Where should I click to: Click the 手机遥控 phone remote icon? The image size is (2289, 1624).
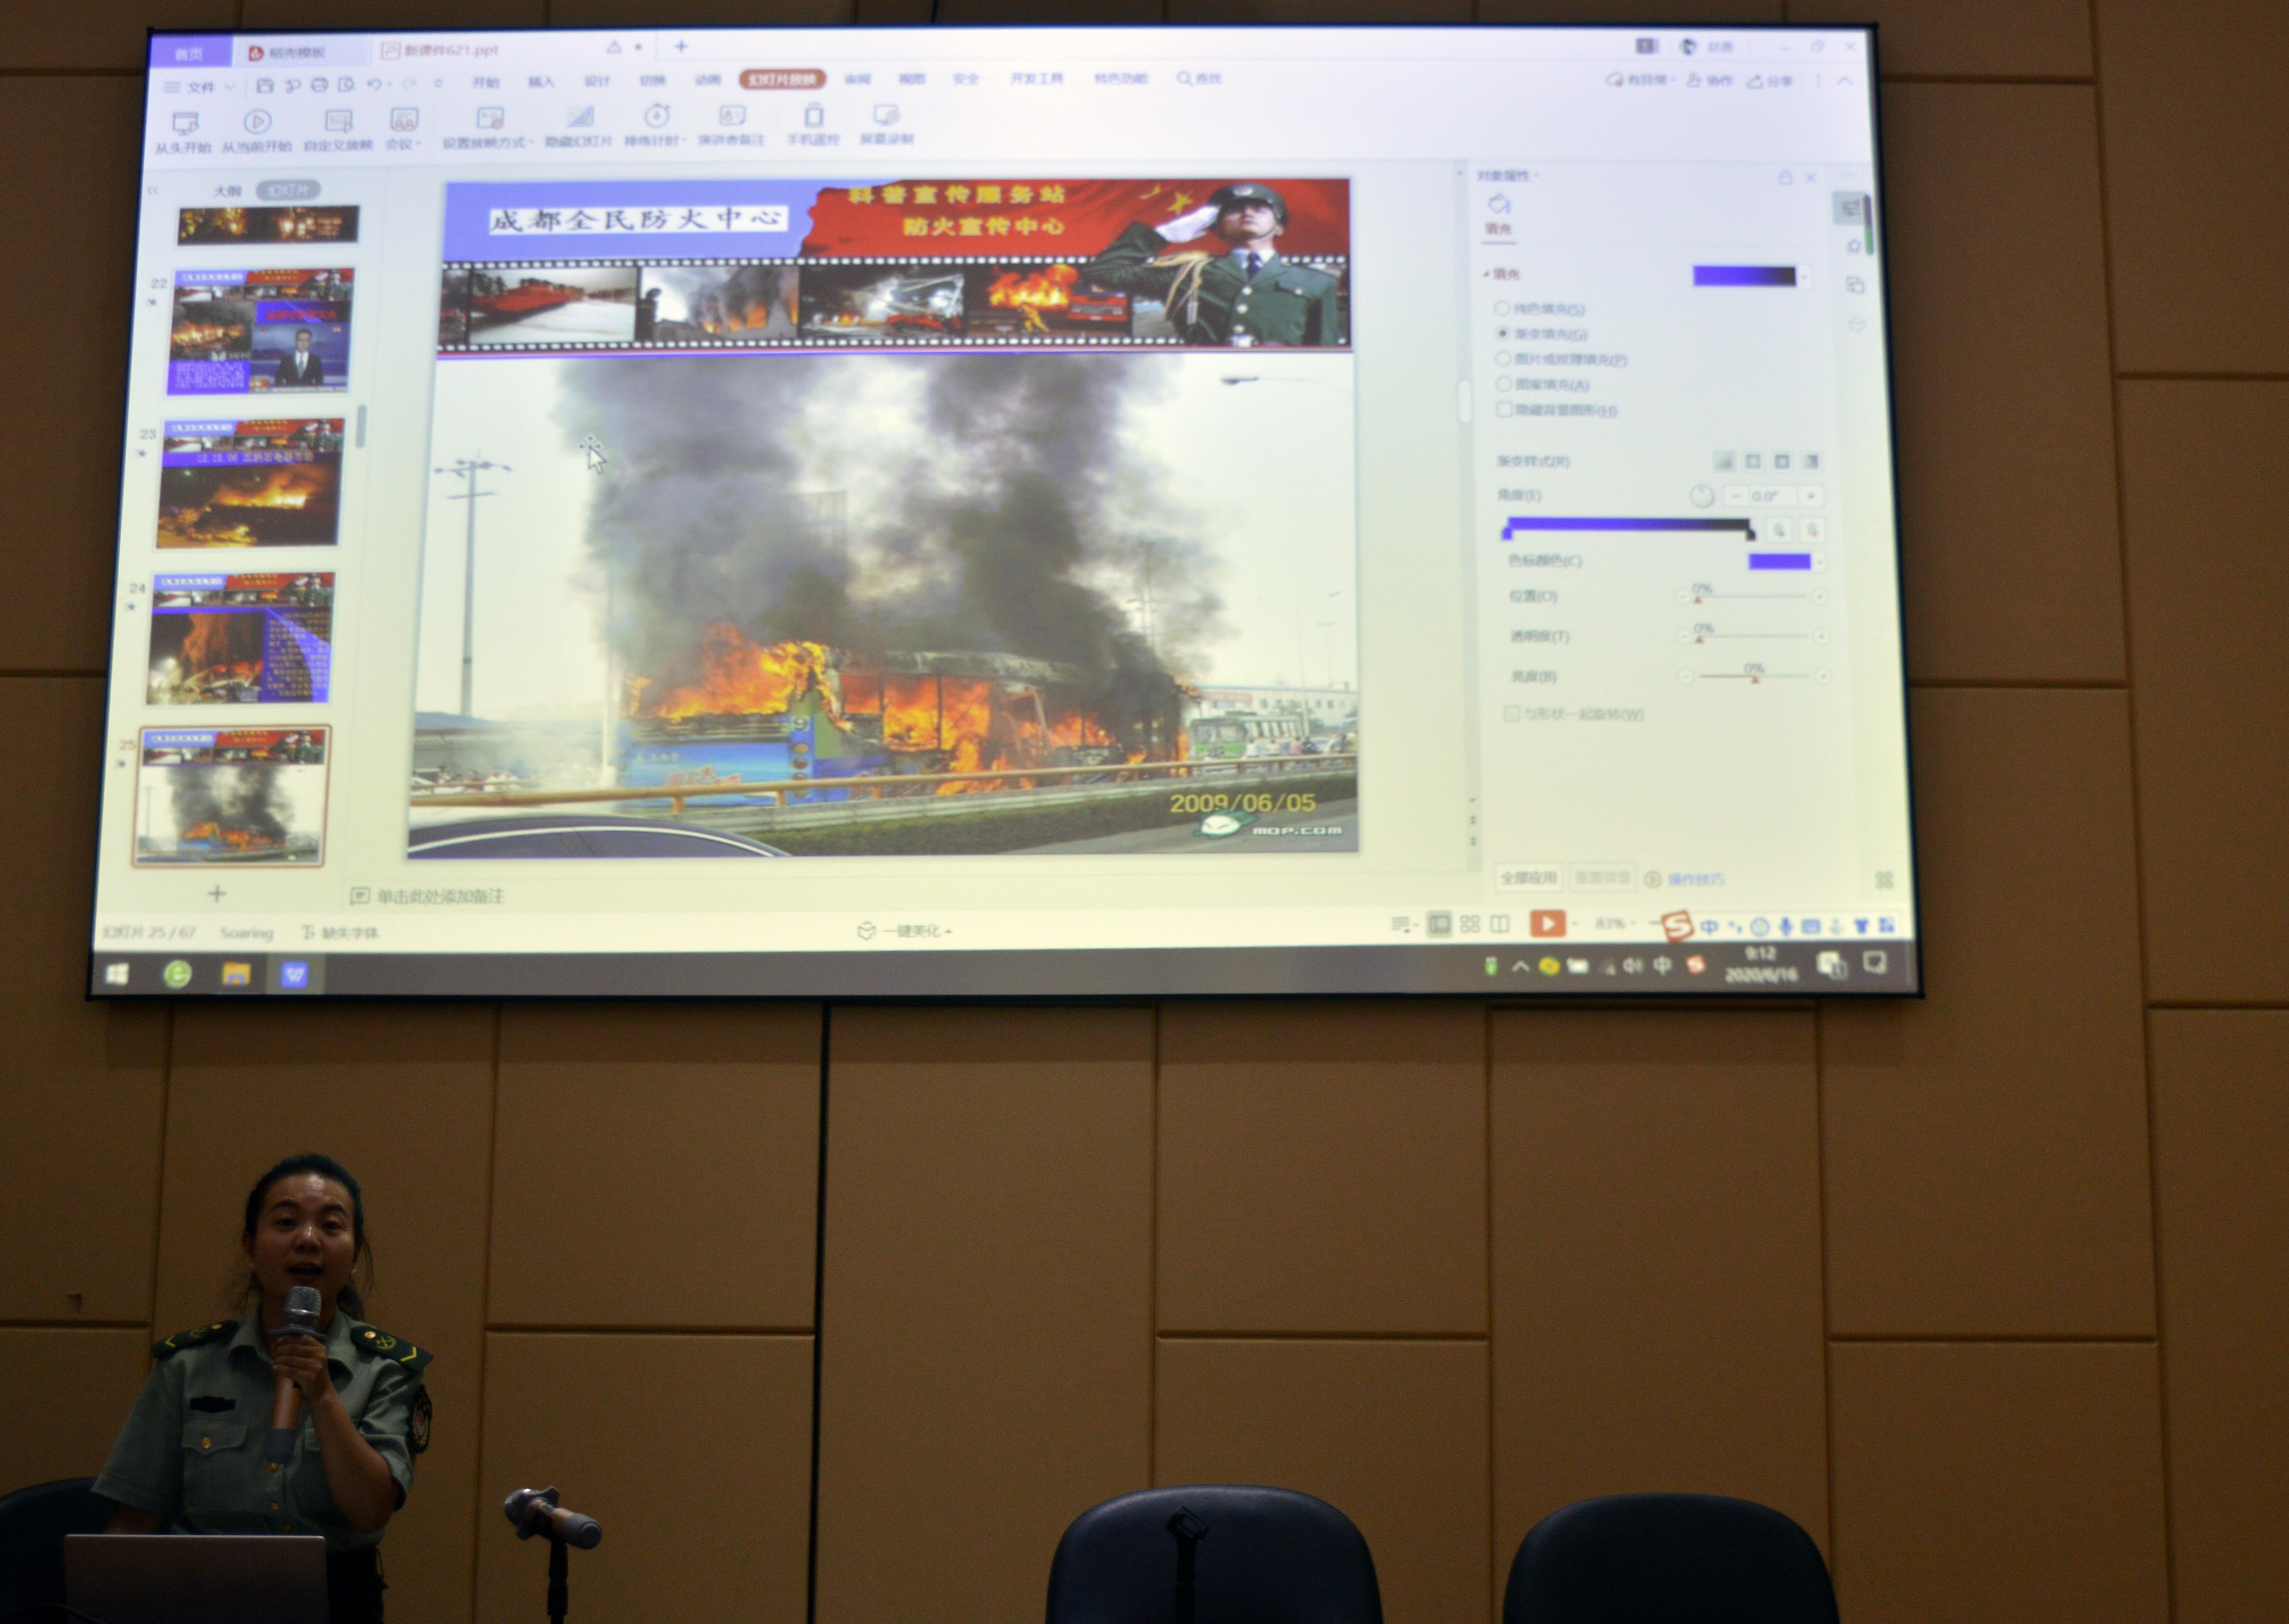(814, 116)
